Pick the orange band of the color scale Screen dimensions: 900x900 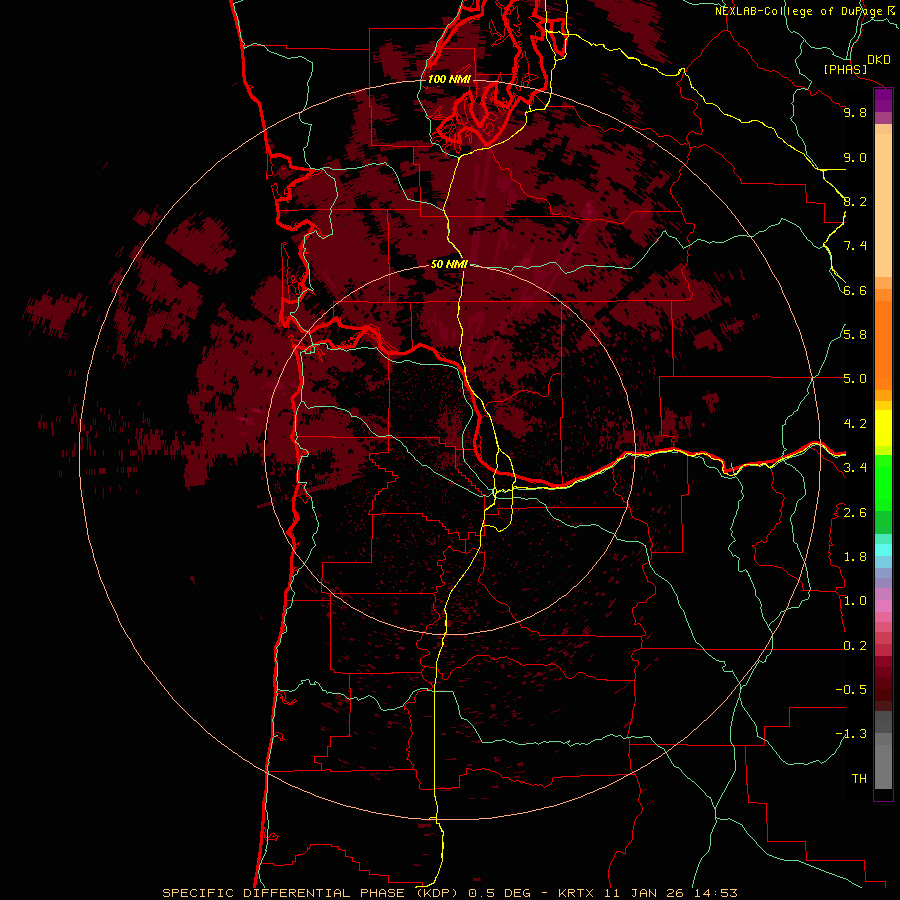coord(883,344)
